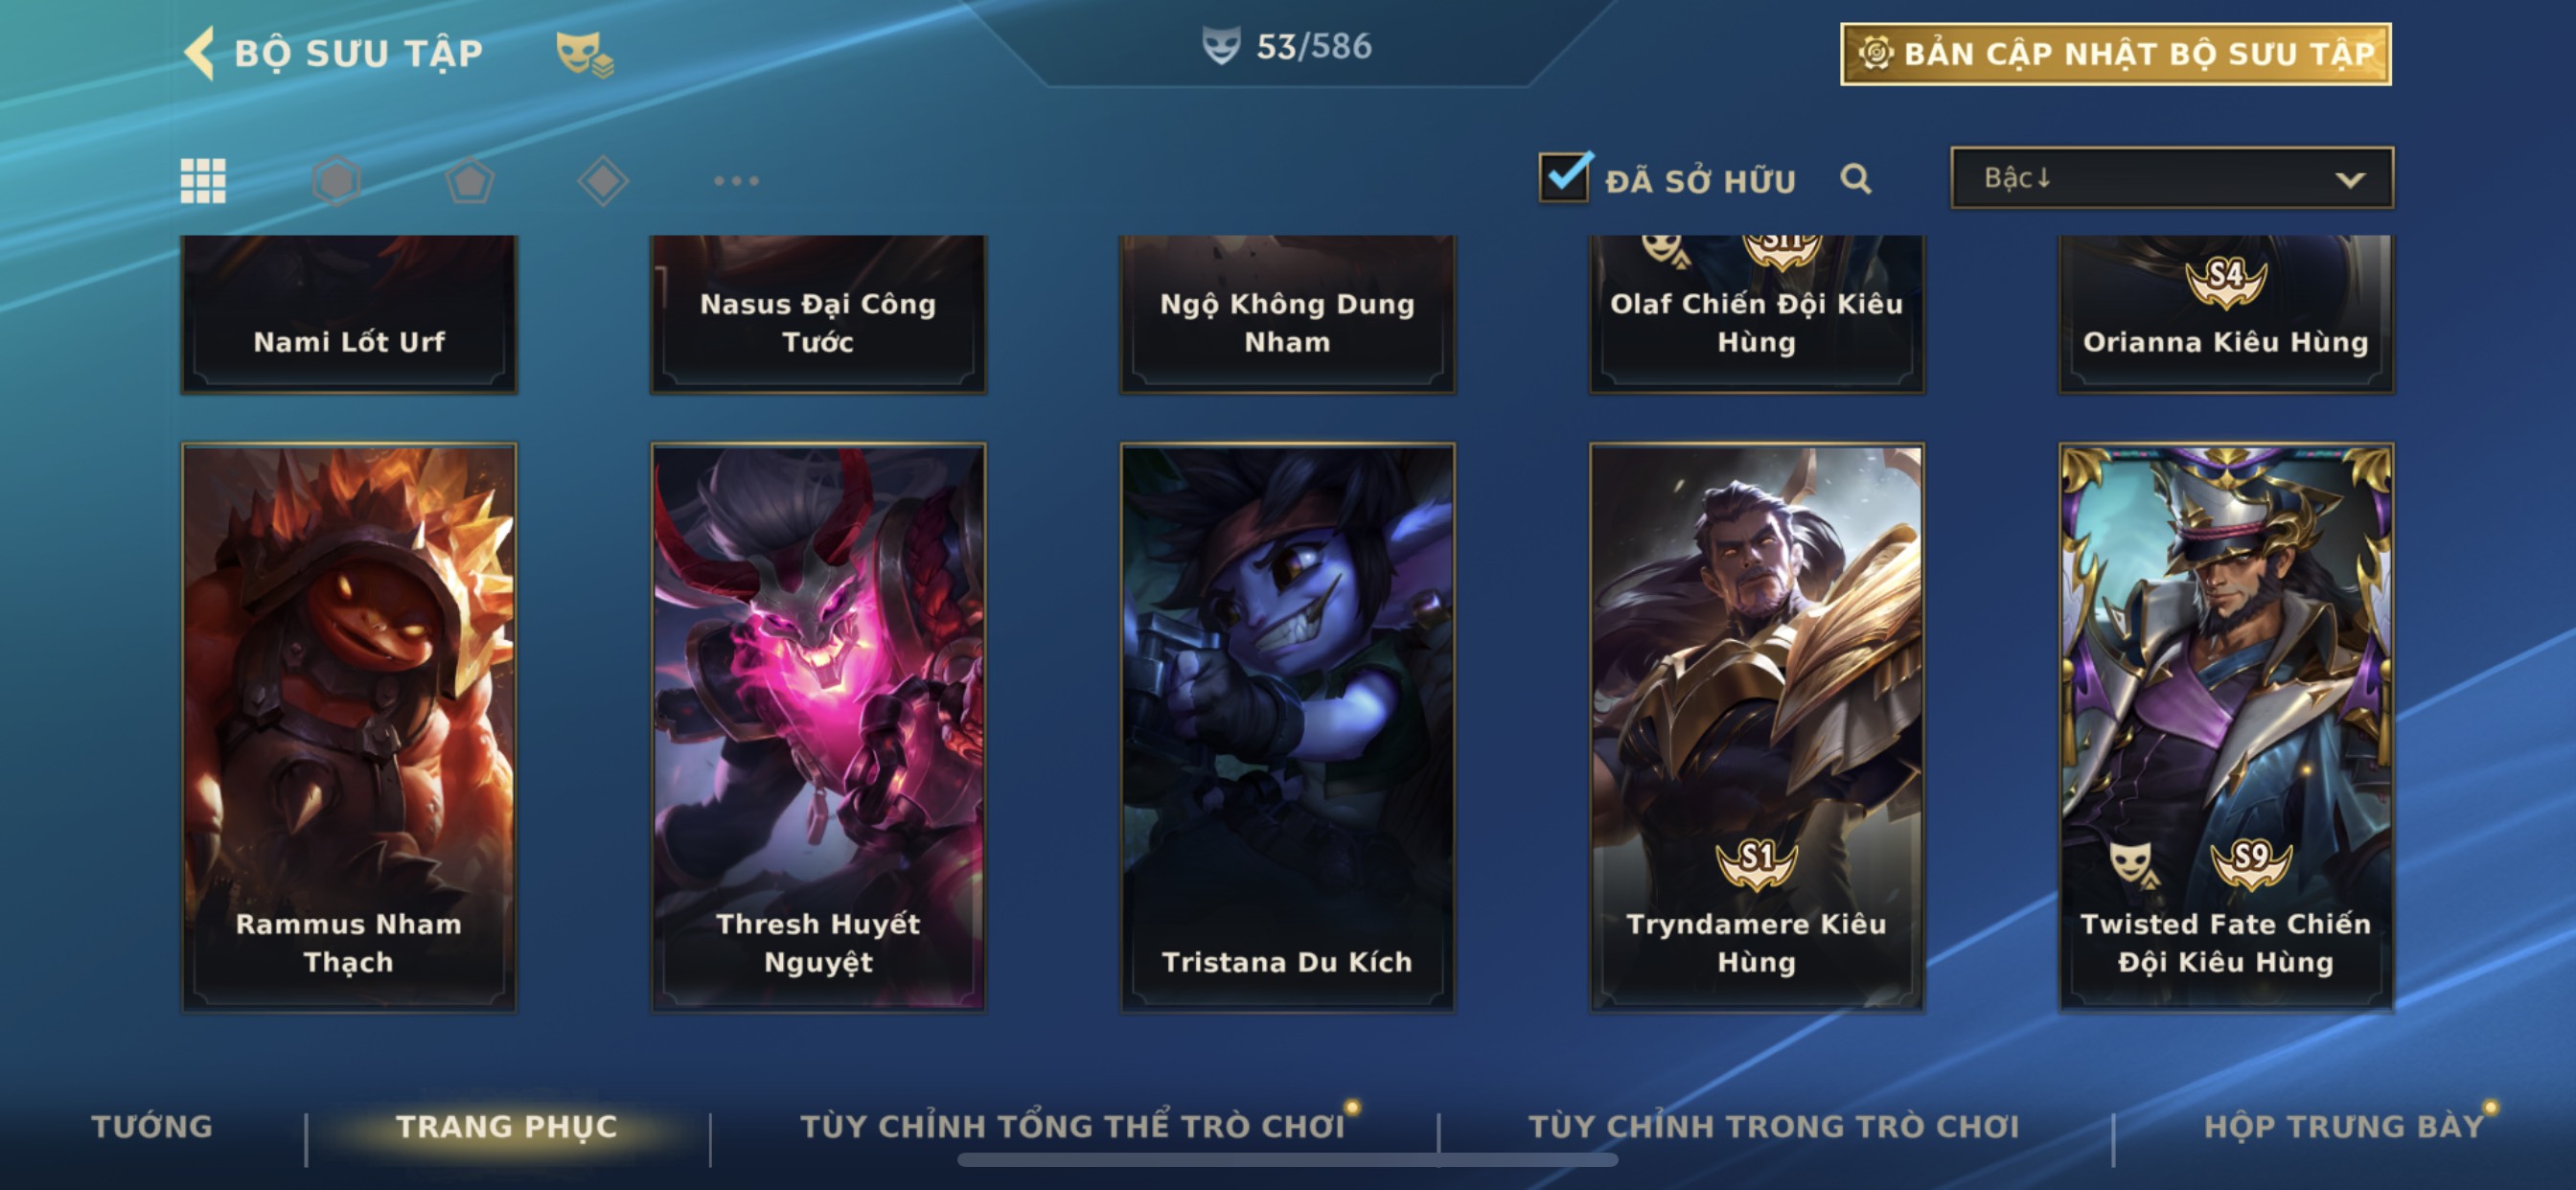Click the Bậc dropdown chevron arrow

[2349, 180]
